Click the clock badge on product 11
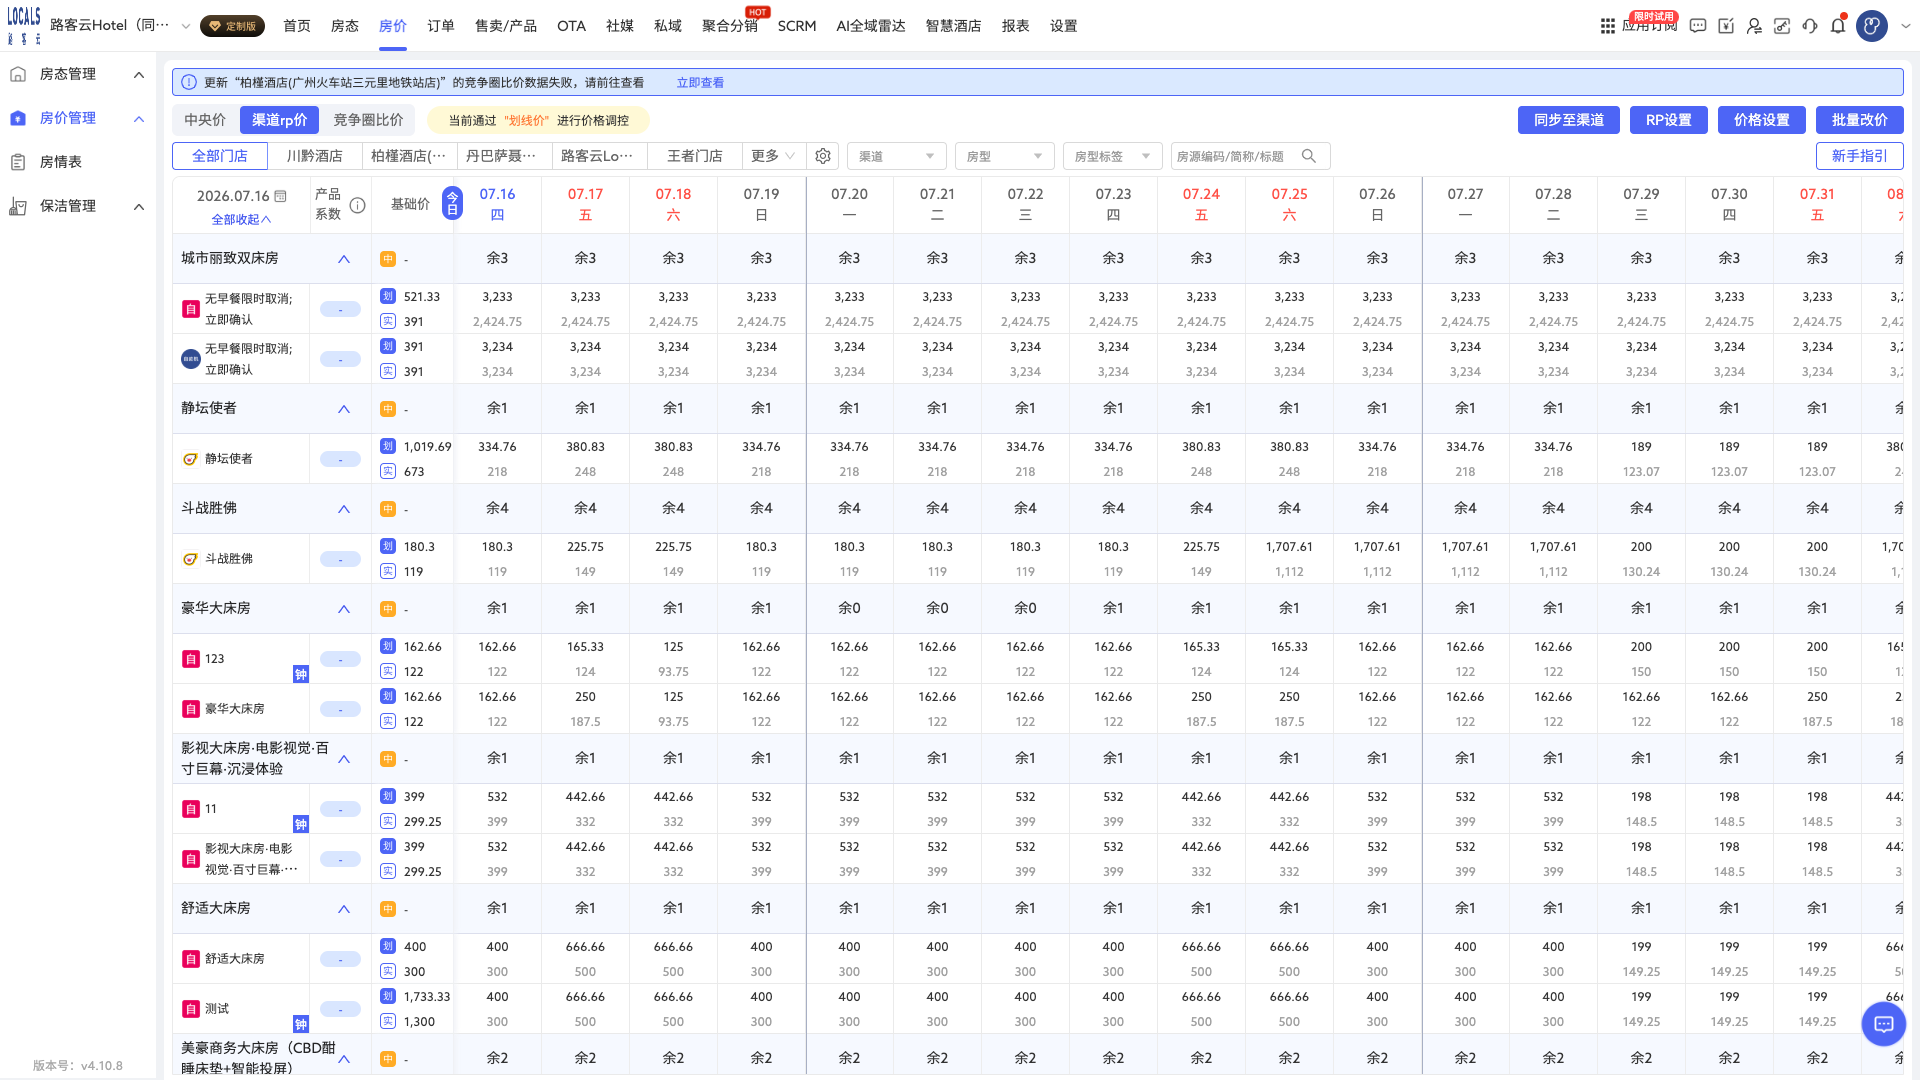This screenshot has height=1080, width=1920. coord(301,824)
